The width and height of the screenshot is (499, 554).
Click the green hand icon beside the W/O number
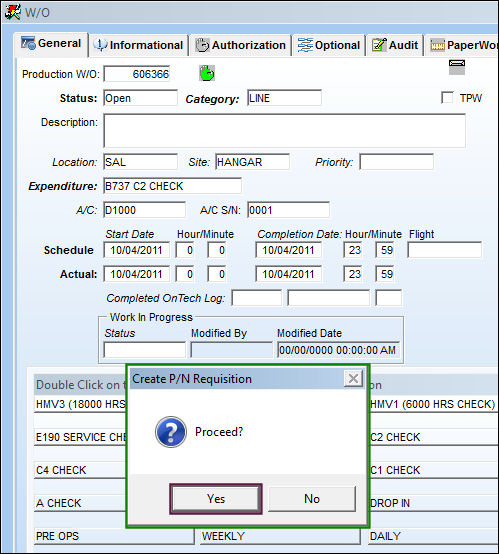point(207,73)
